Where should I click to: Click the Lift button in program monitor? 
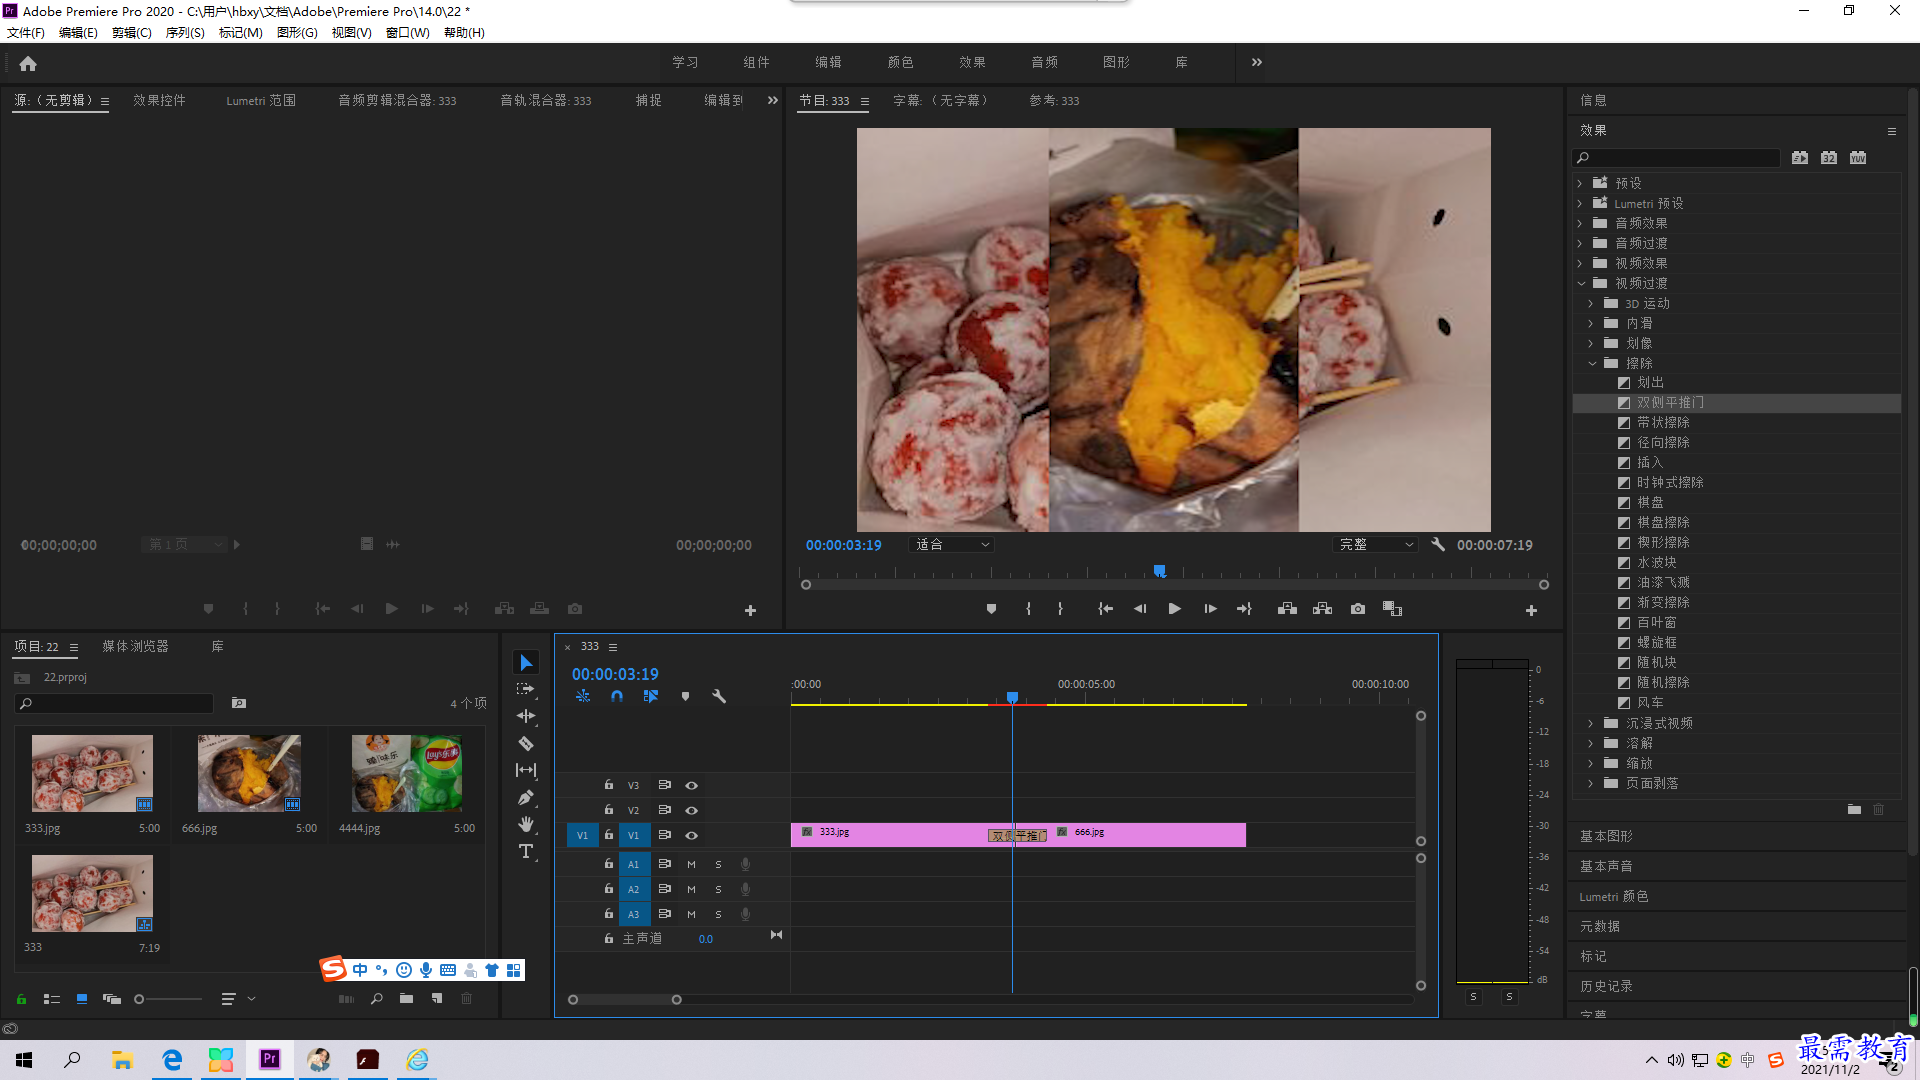click(x=1287, y=609)
